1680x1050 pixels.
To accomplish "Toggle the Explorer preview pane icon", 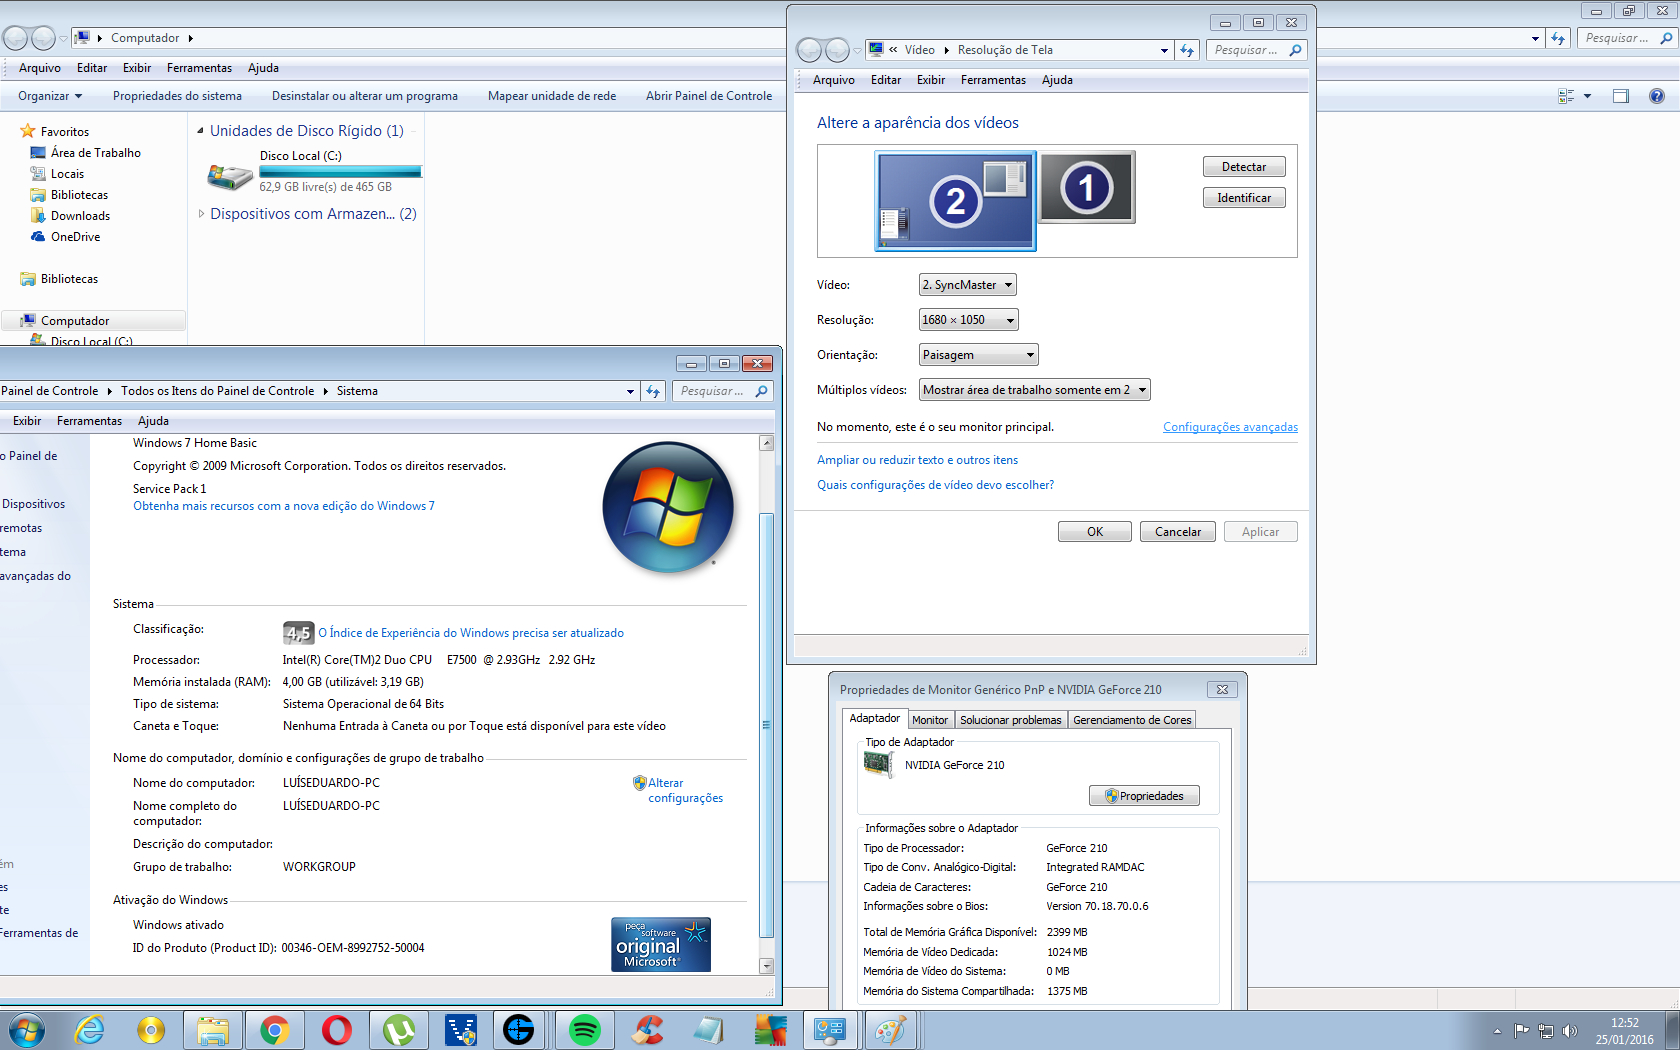I will [1621, 96].
